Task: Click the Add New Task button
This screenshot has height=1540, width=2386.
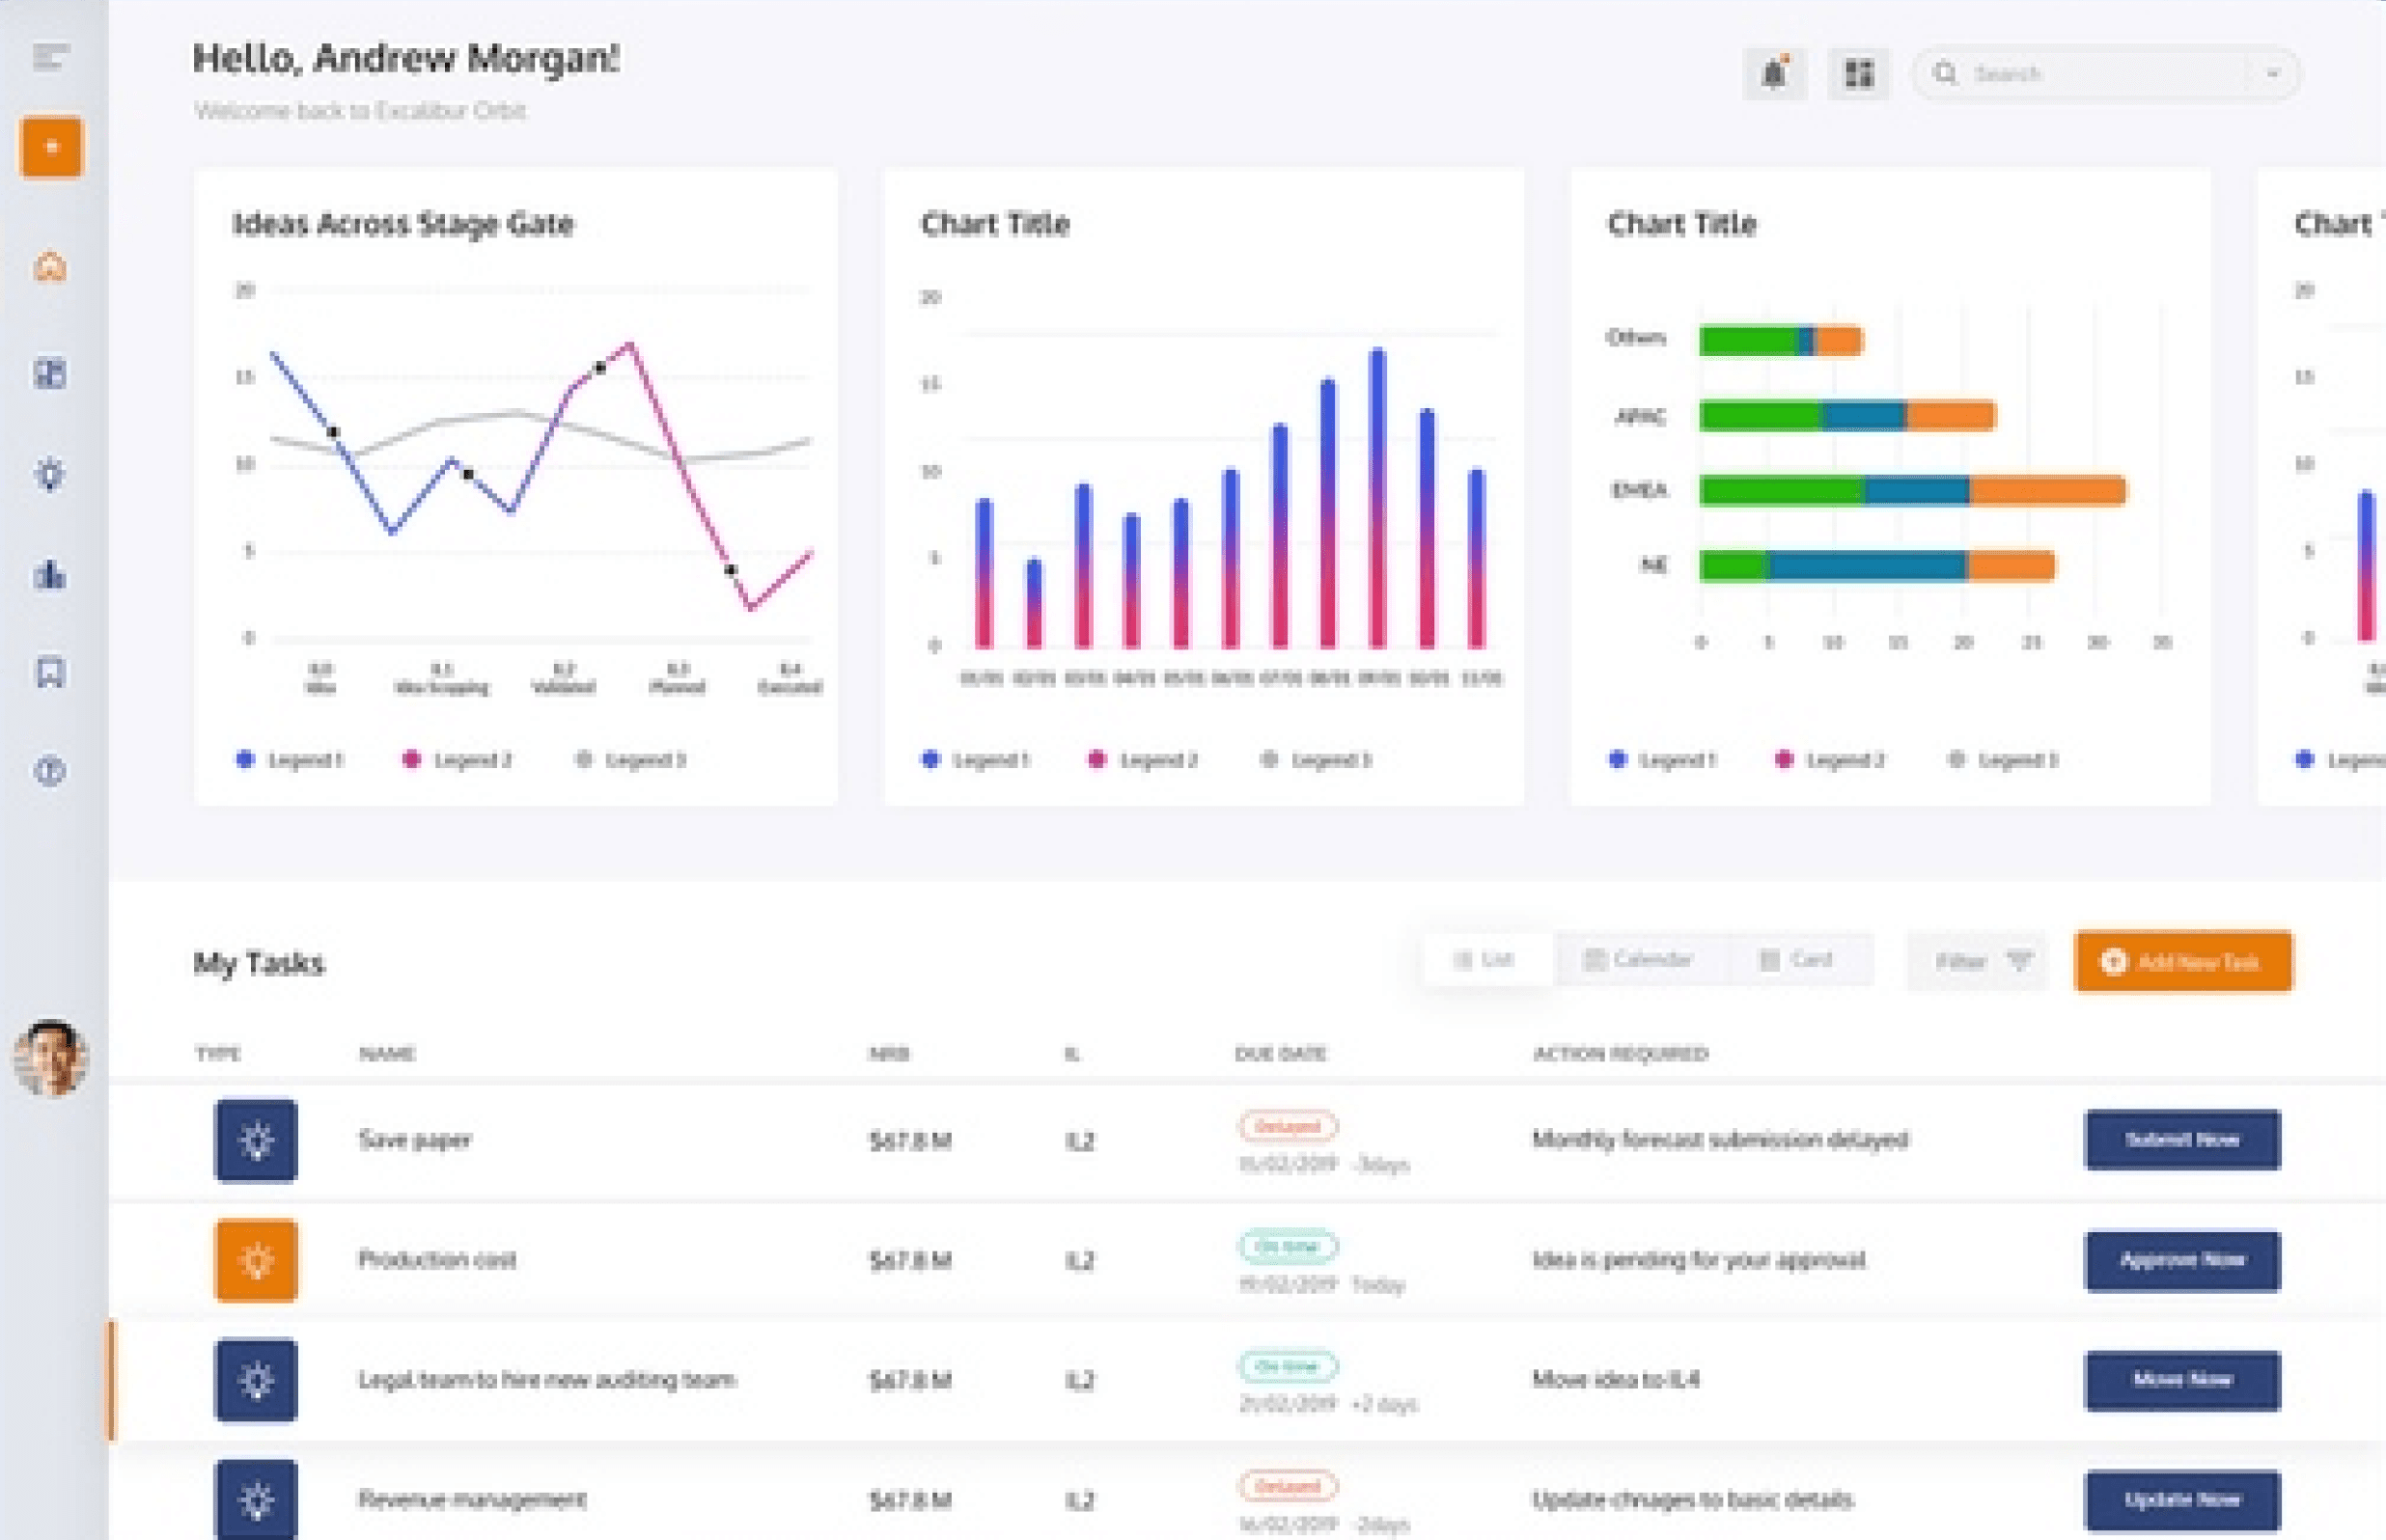Action: pyautogui.click(x=2183, y=962)
